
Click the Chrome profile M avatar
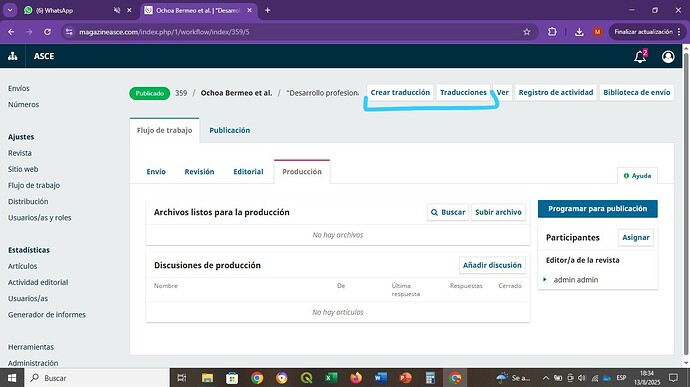(x=597, y=32)
